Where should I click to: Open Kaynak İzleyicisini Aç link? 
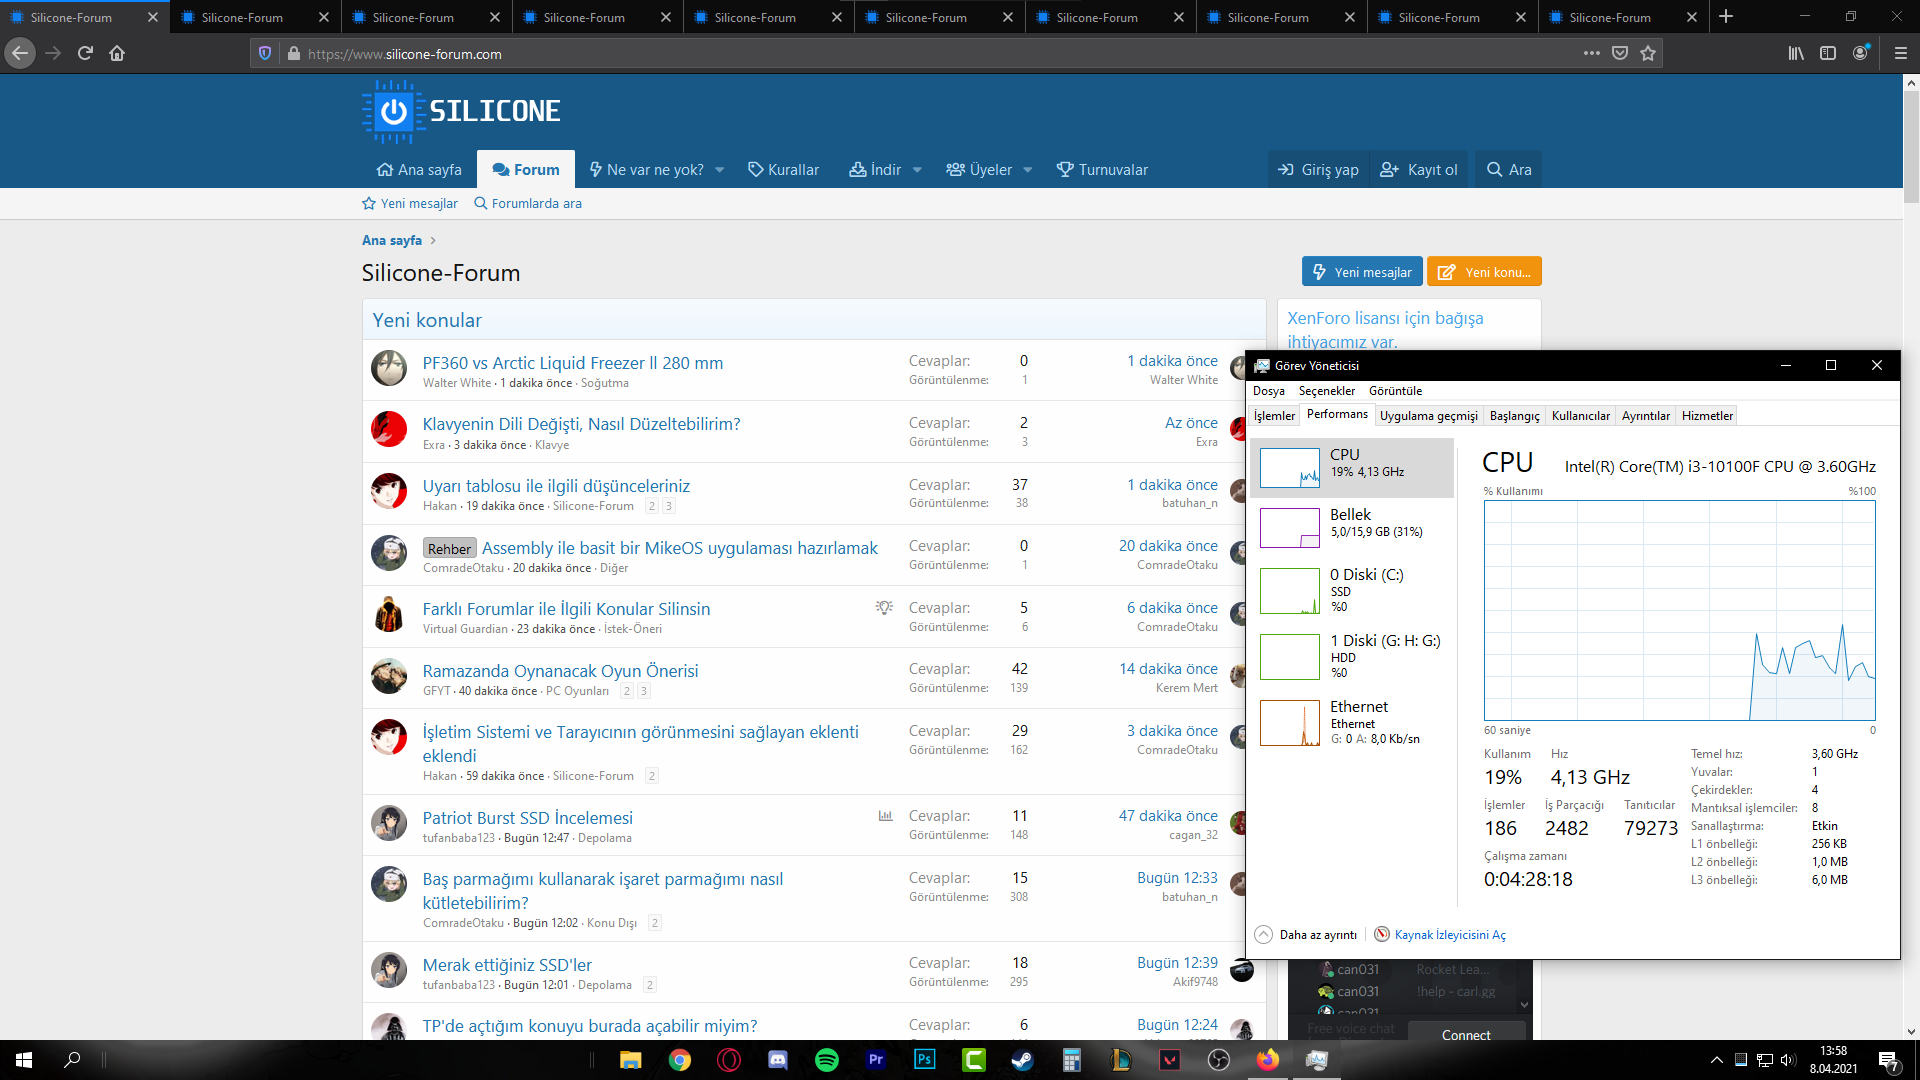[x=1449, y=935]
